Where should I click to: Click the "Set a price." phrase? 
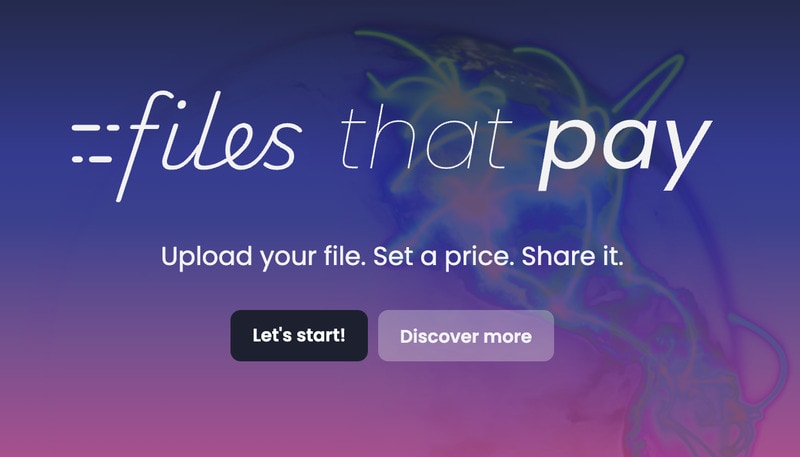(444, 256)
